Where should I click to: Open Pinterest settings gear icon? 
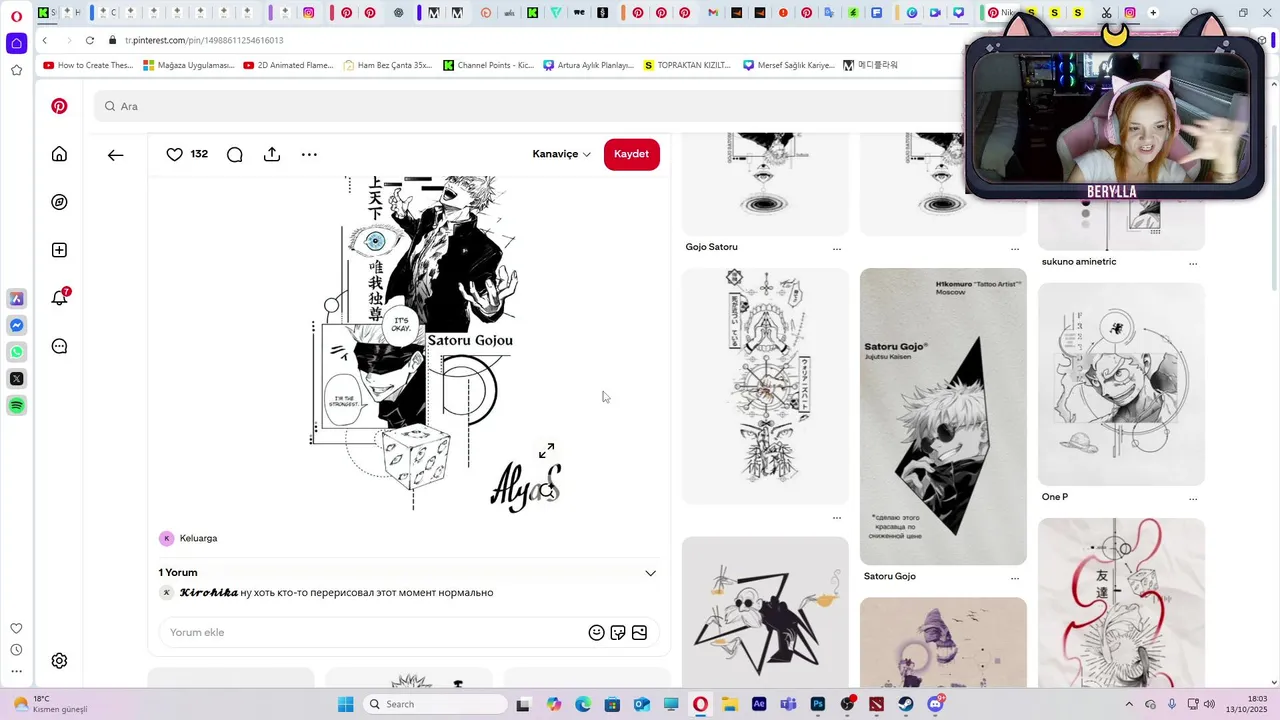pos(59,661)
